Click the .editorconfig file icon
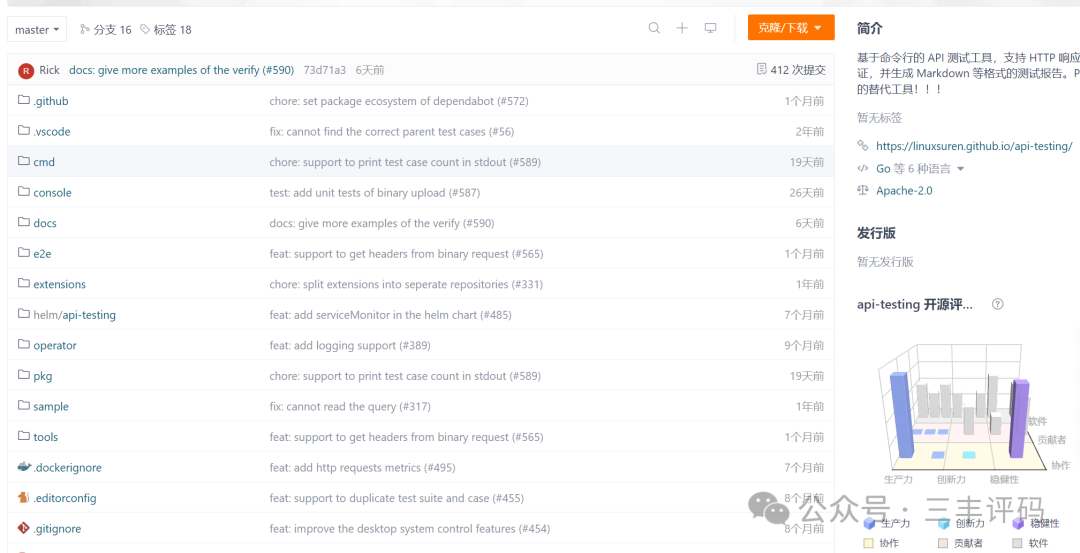The height and width of the screenshot is (553, 1080). click(24, 497)
